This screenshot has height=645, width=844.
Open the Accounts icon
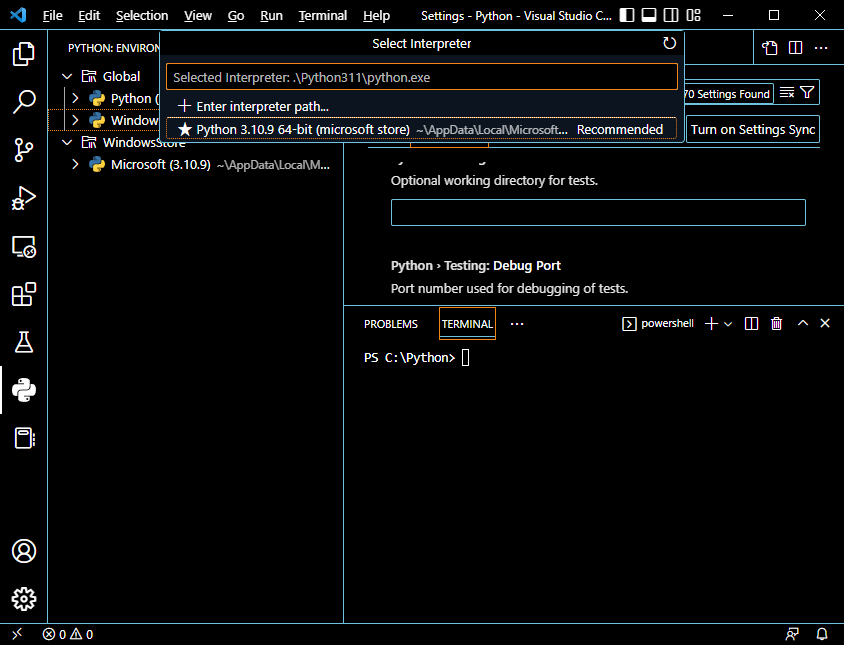click(x=24, y=551)
